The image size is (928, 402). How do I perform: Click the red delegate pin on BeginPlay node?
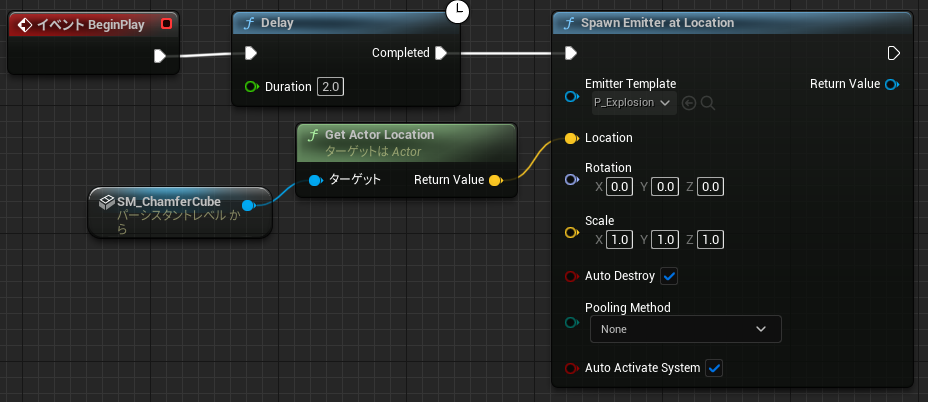pos(166,24)
